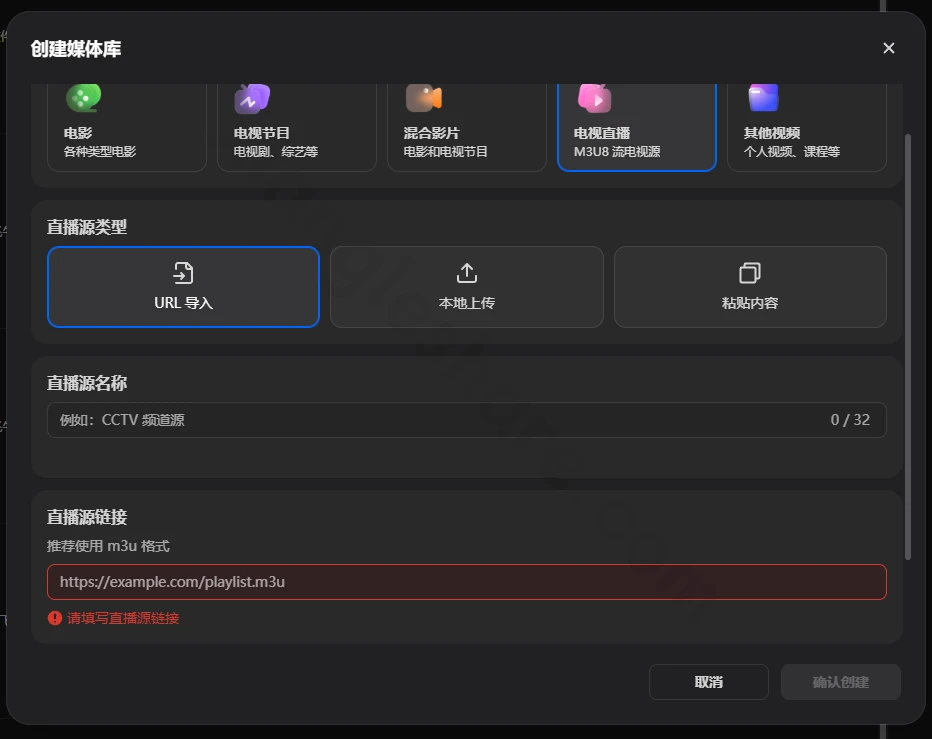This screenshot has height=739, width=932.
Task: Select the 其他视频 library type card
Action: click(x=807, y=127)
